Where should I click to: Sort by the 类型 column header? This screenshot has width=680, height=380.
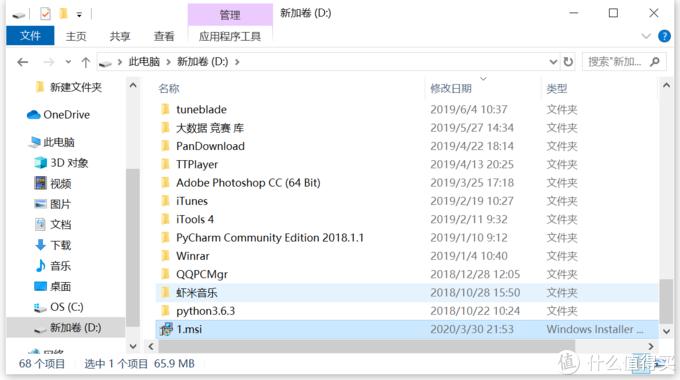(557, 88)
